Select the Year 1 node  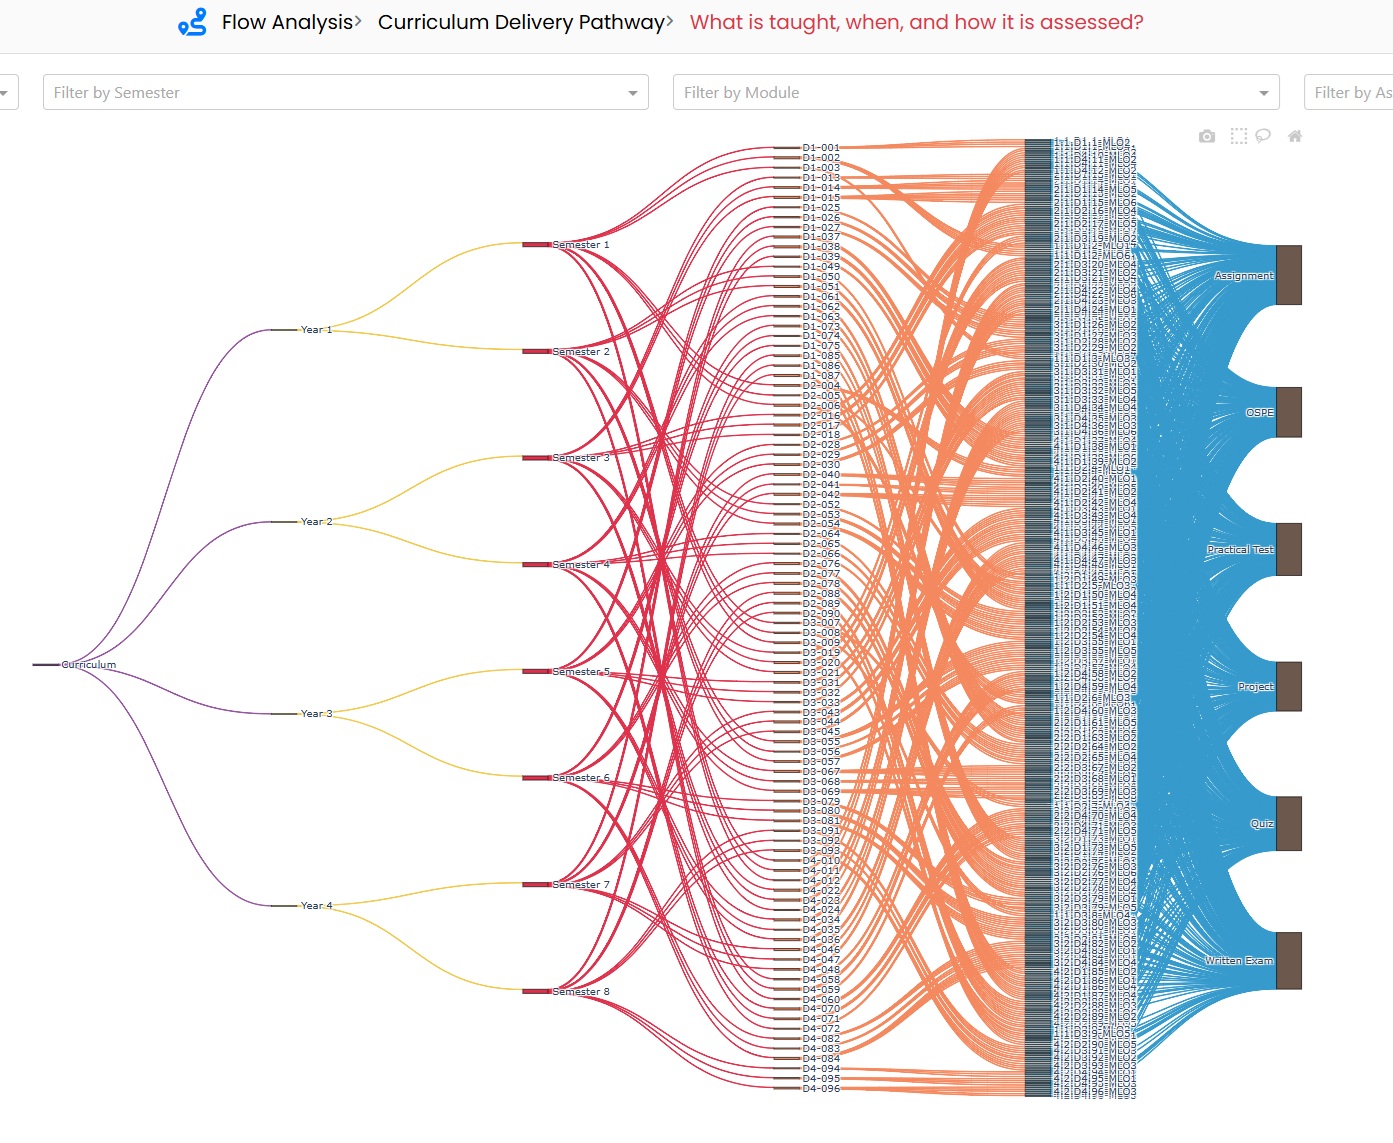[284, 330]
